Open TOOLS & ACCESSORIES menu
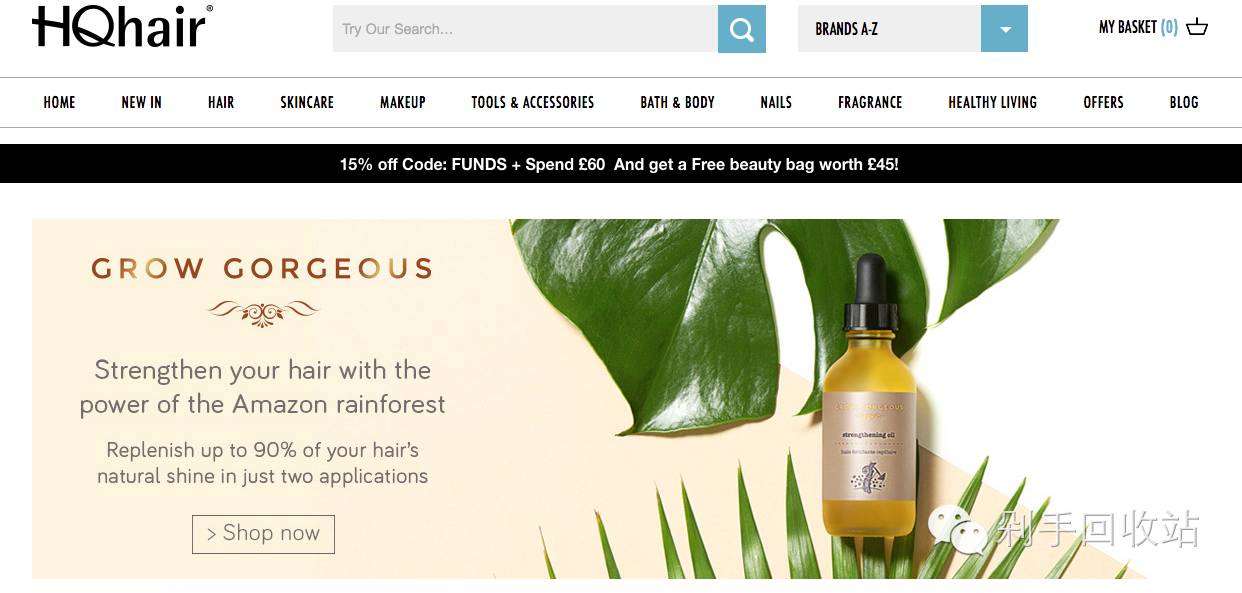1242x593 pixels. pos(533,102)
